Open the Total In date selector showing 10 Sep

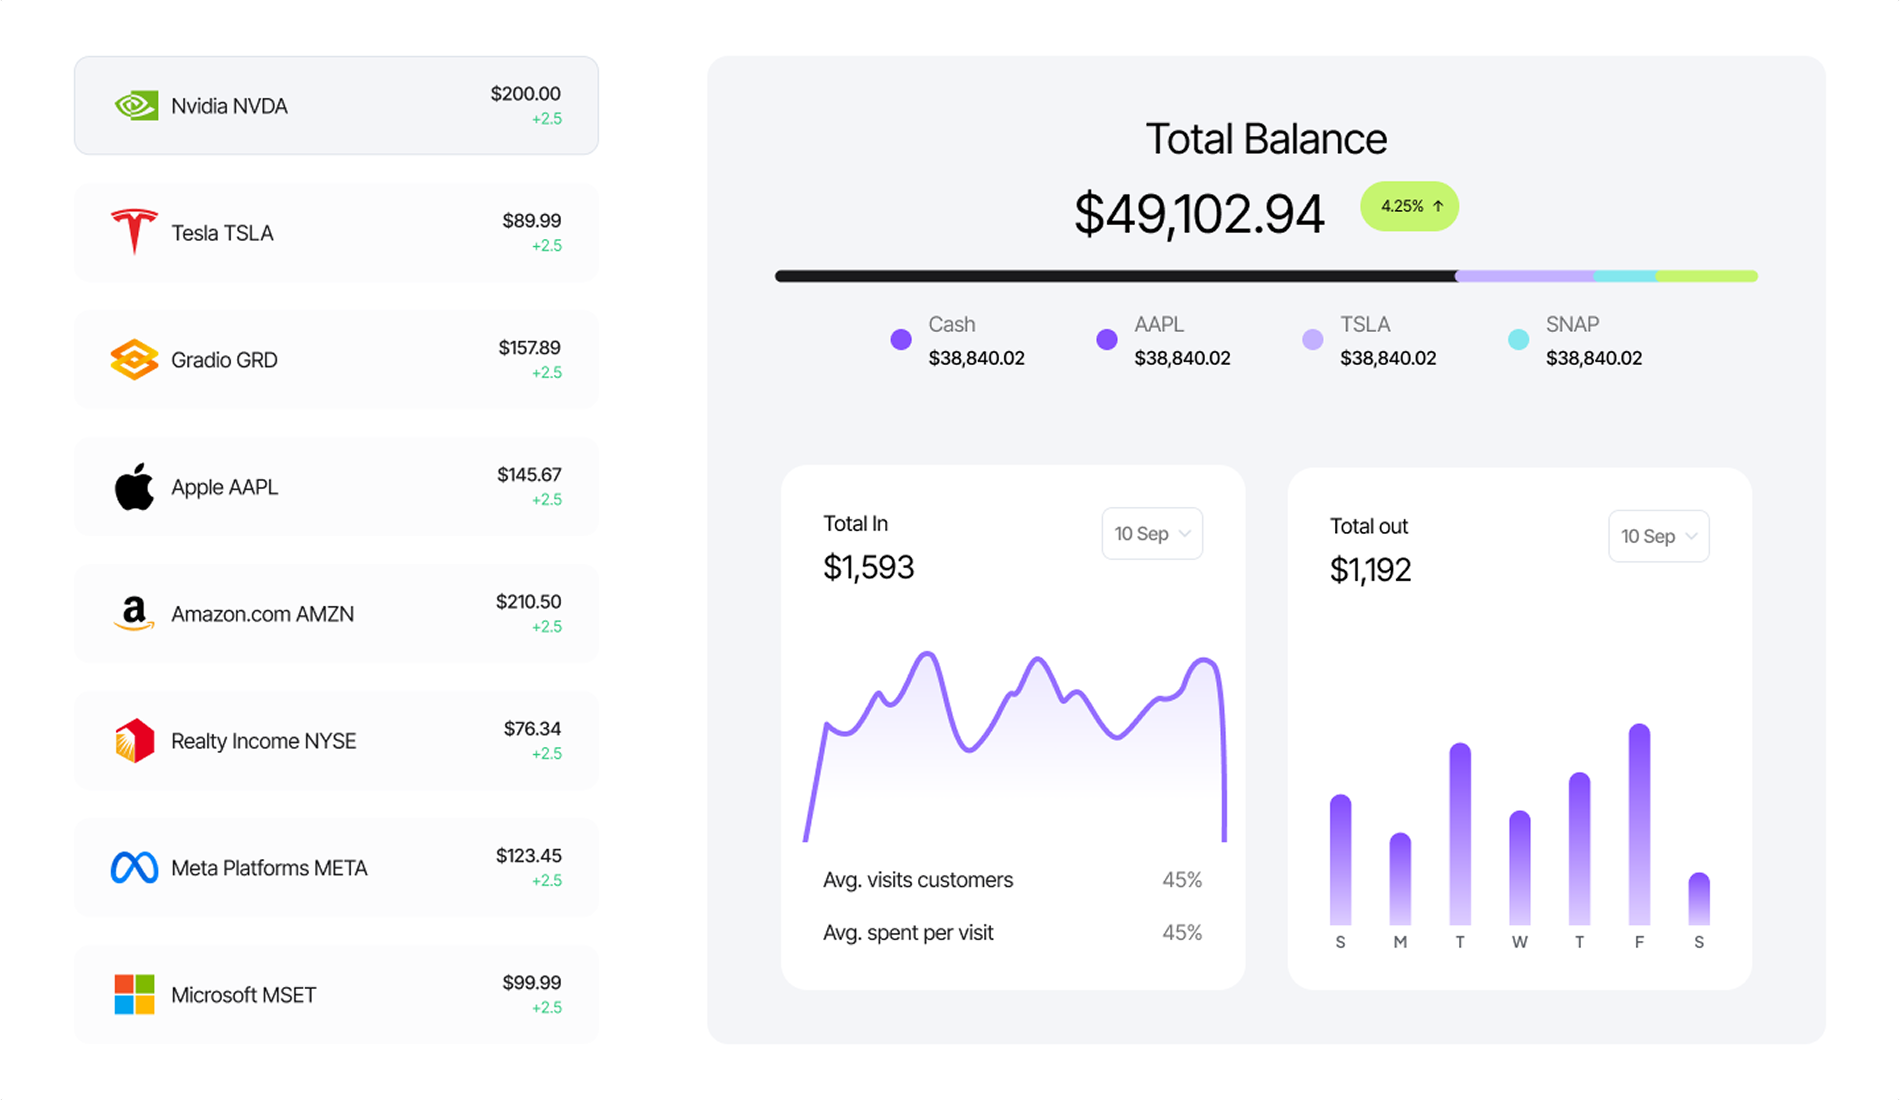coord(1152,533)
